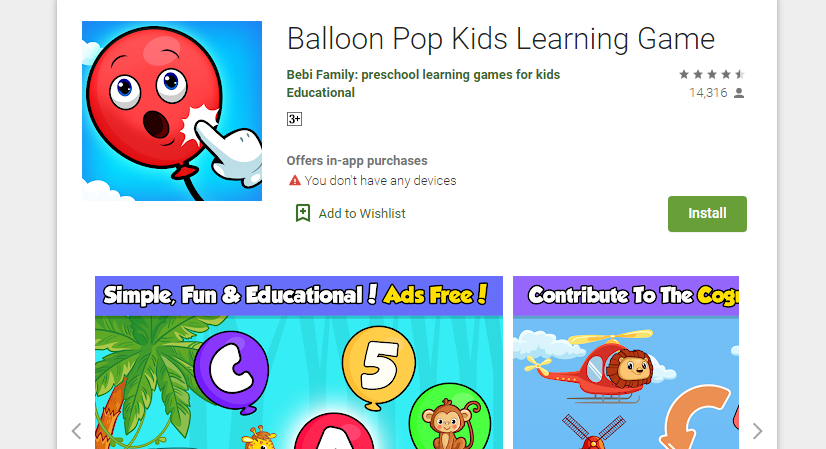Click the five-star rating display

click(x=712, y=74)
